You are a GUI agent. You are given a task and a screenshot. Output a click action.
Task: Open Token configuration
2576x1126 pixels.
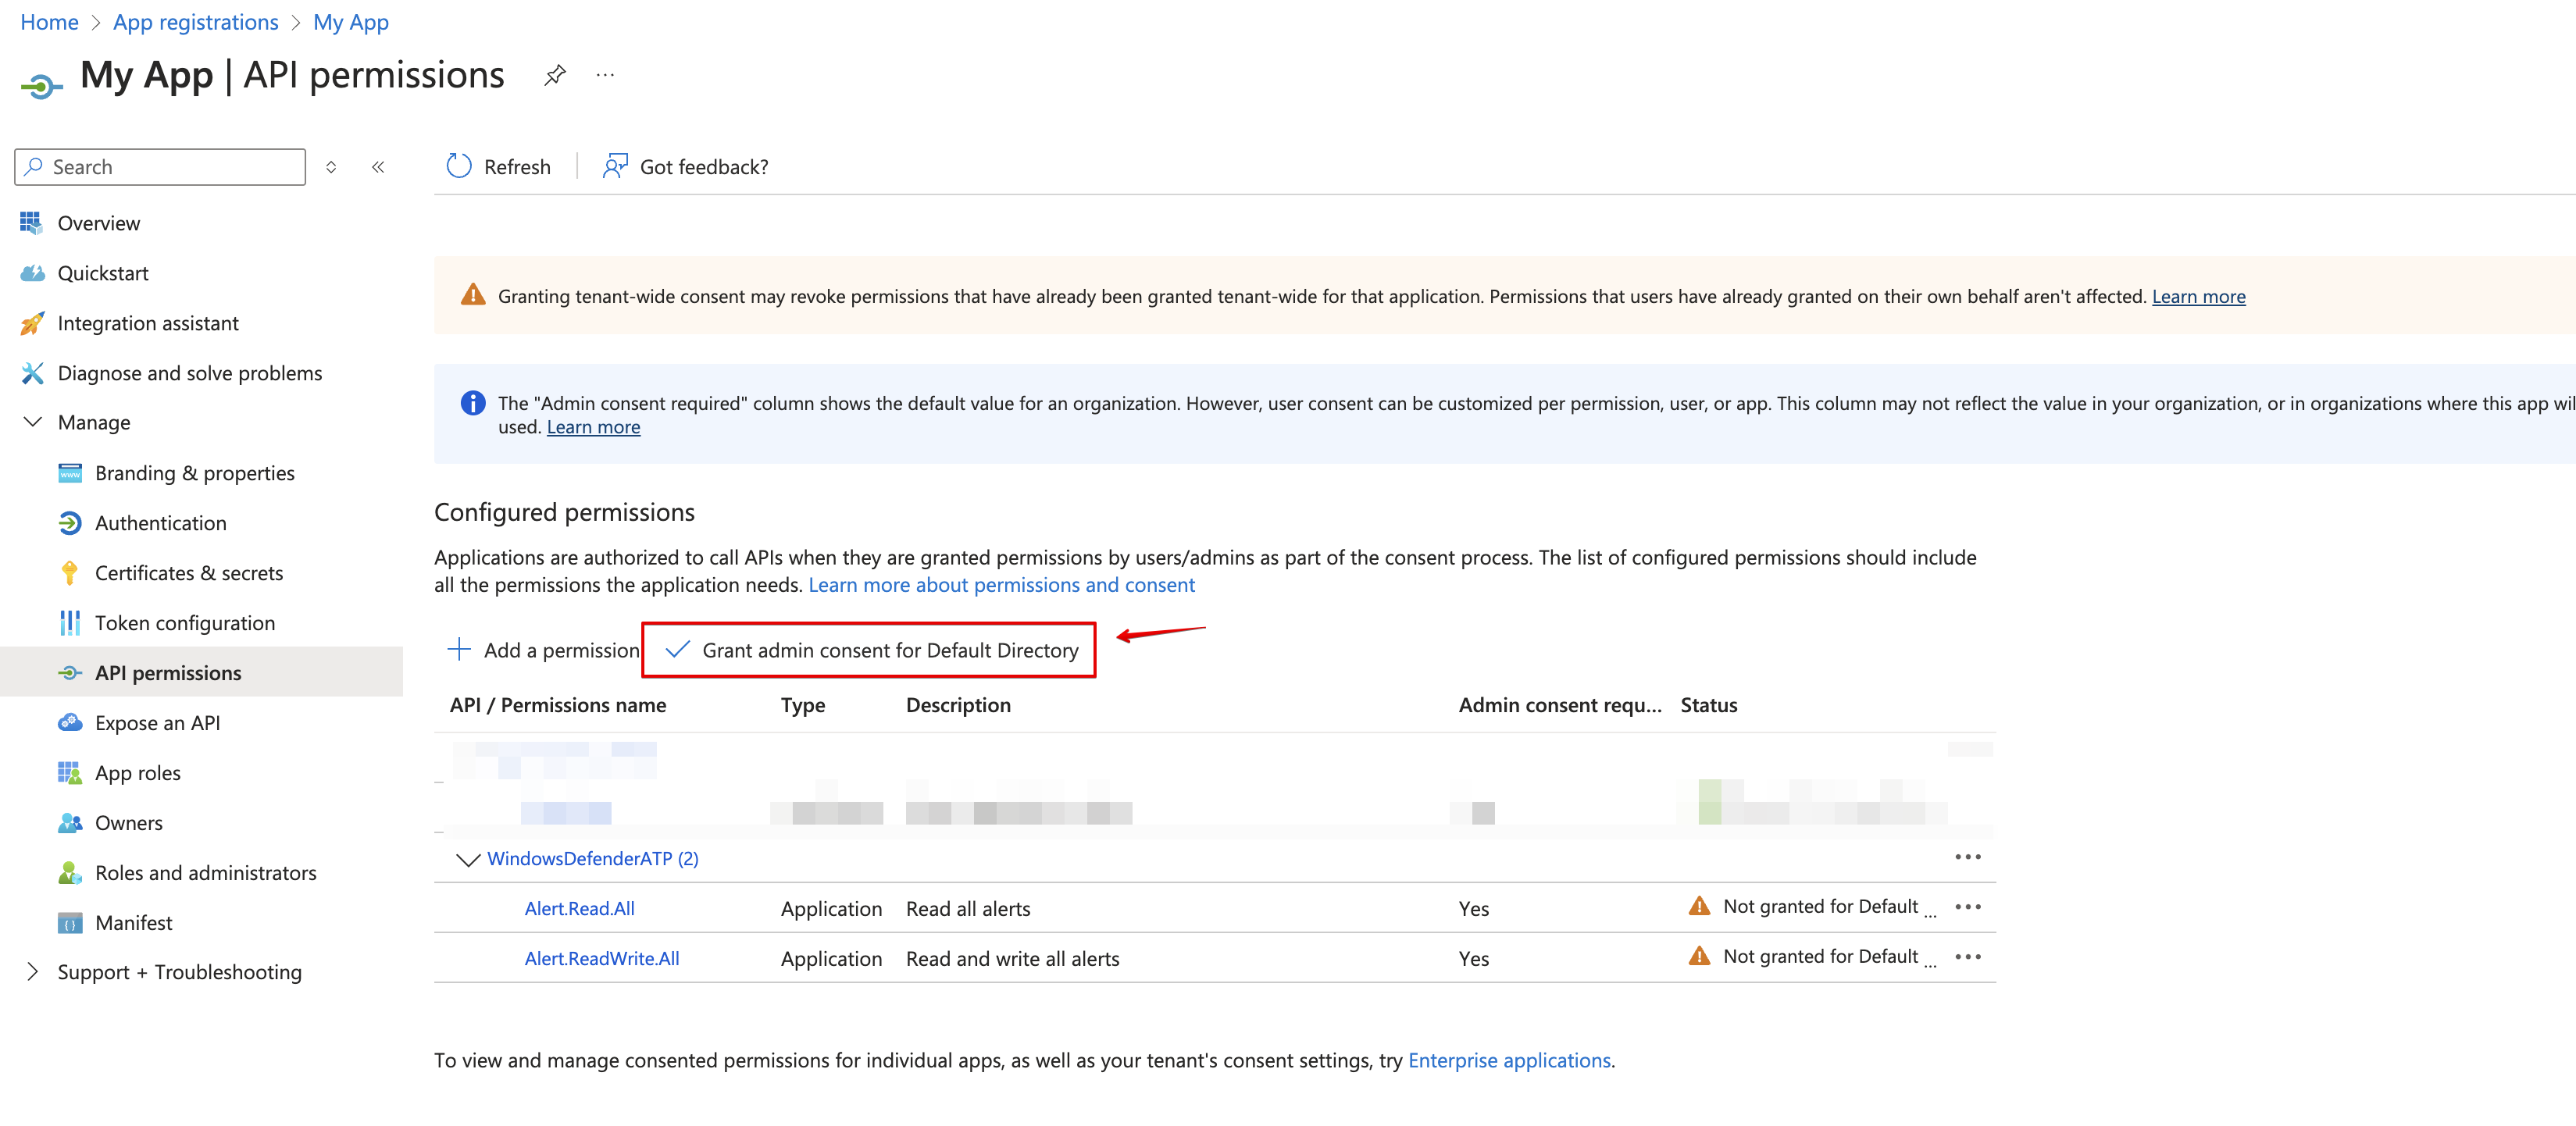point(185,622)
